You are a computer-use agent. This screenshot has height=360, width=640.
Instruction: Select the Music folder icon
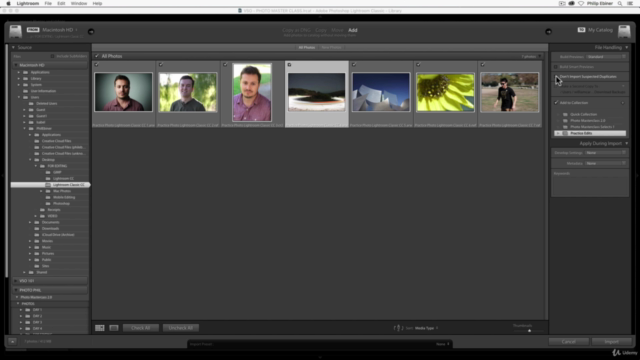37,247
